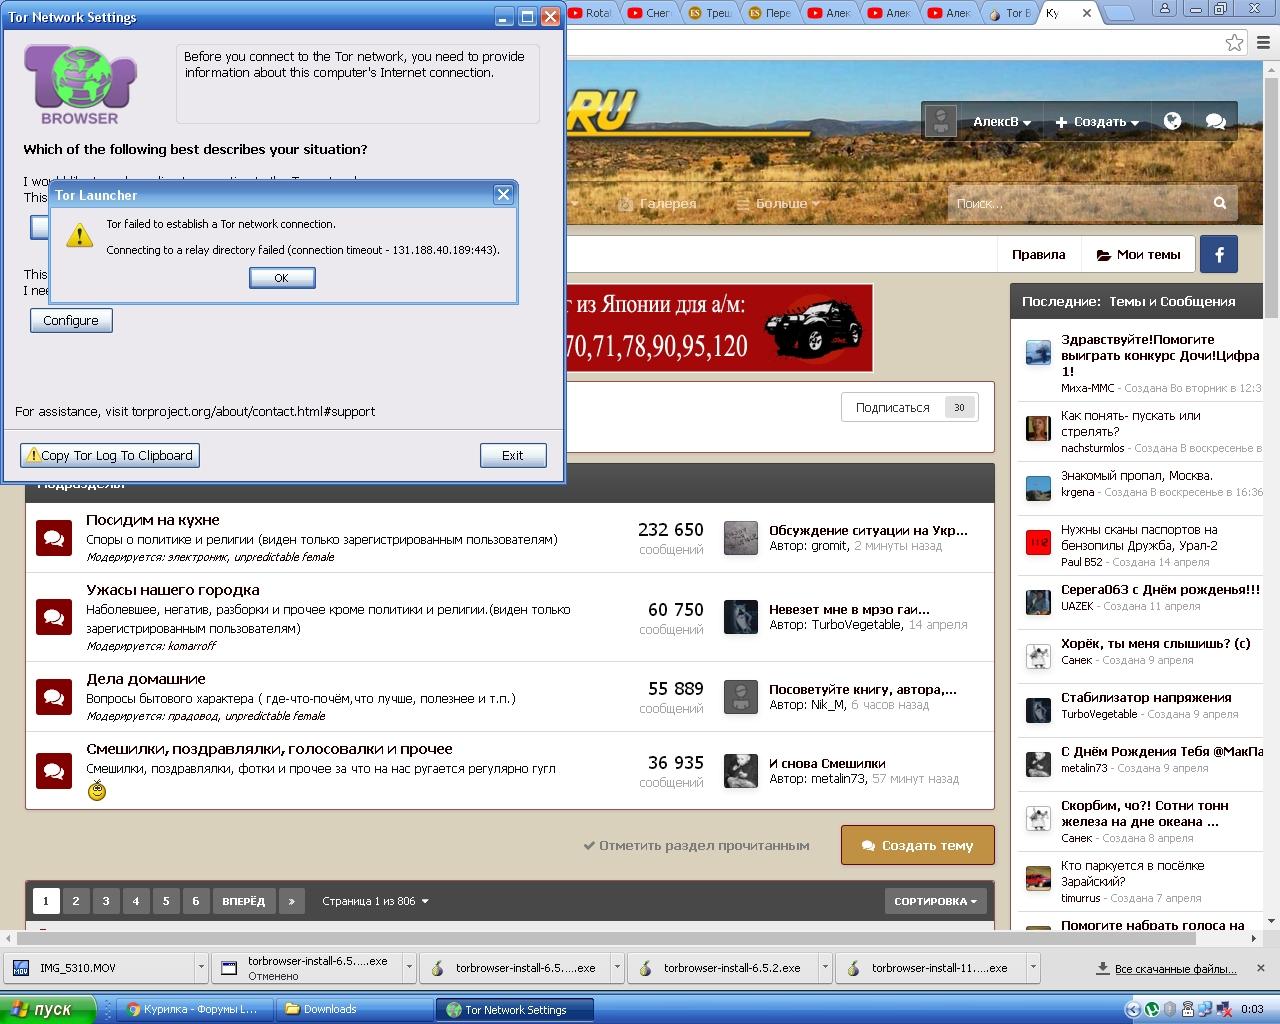The image size is (1280, 1024).
Task: Open last post Посоветуйте книгу, автора…
Action: tap(863, 689)
